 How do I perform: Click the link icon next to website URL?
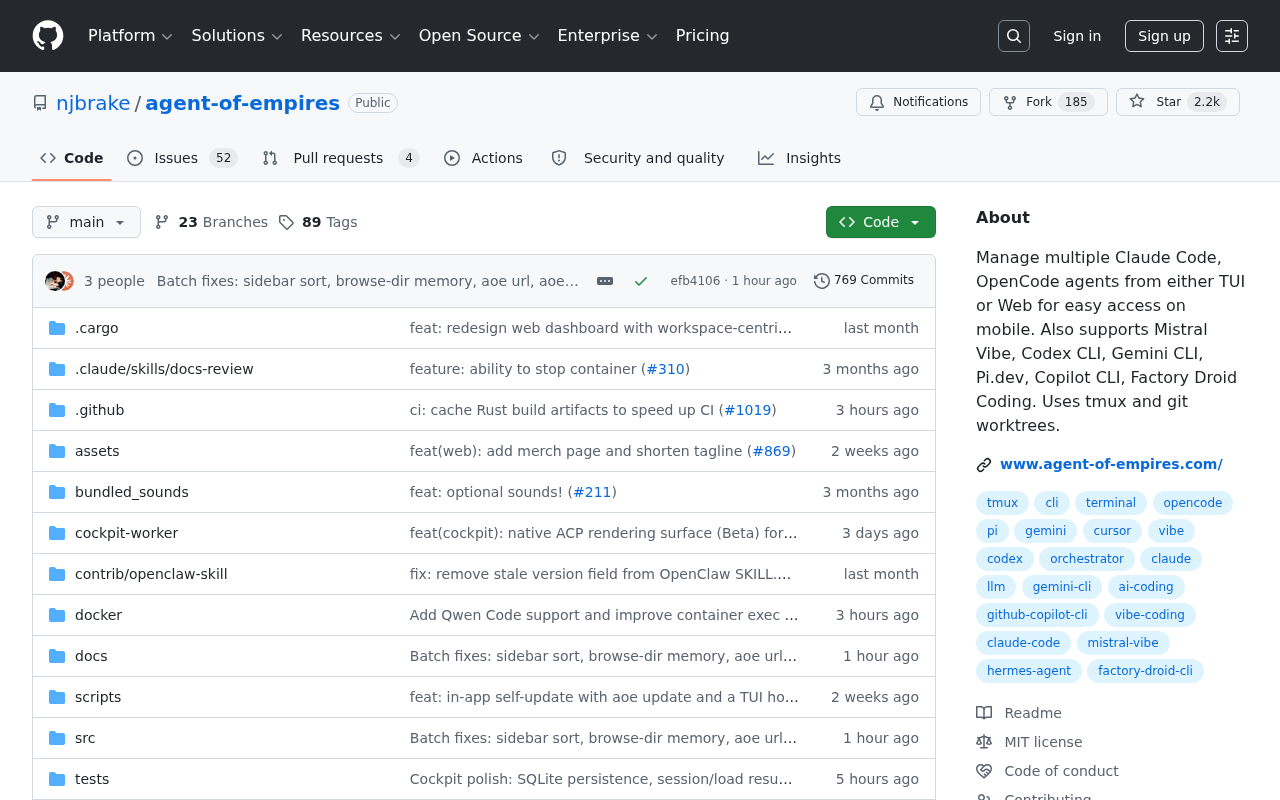pyautogui.click(x=984, y=465)
